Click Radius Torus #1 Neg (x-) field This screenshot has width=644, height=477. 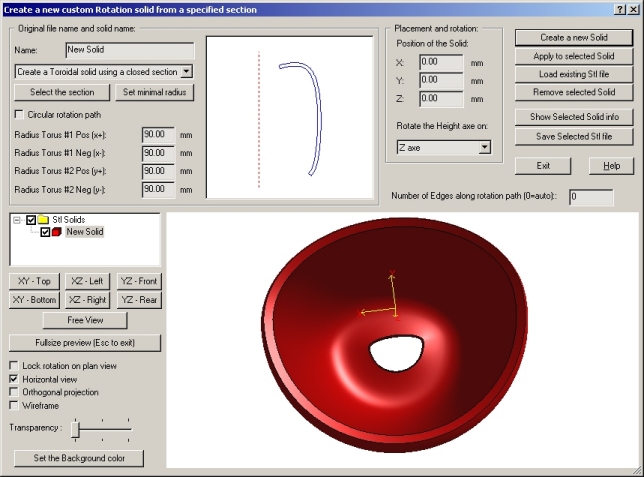[158, 153]
